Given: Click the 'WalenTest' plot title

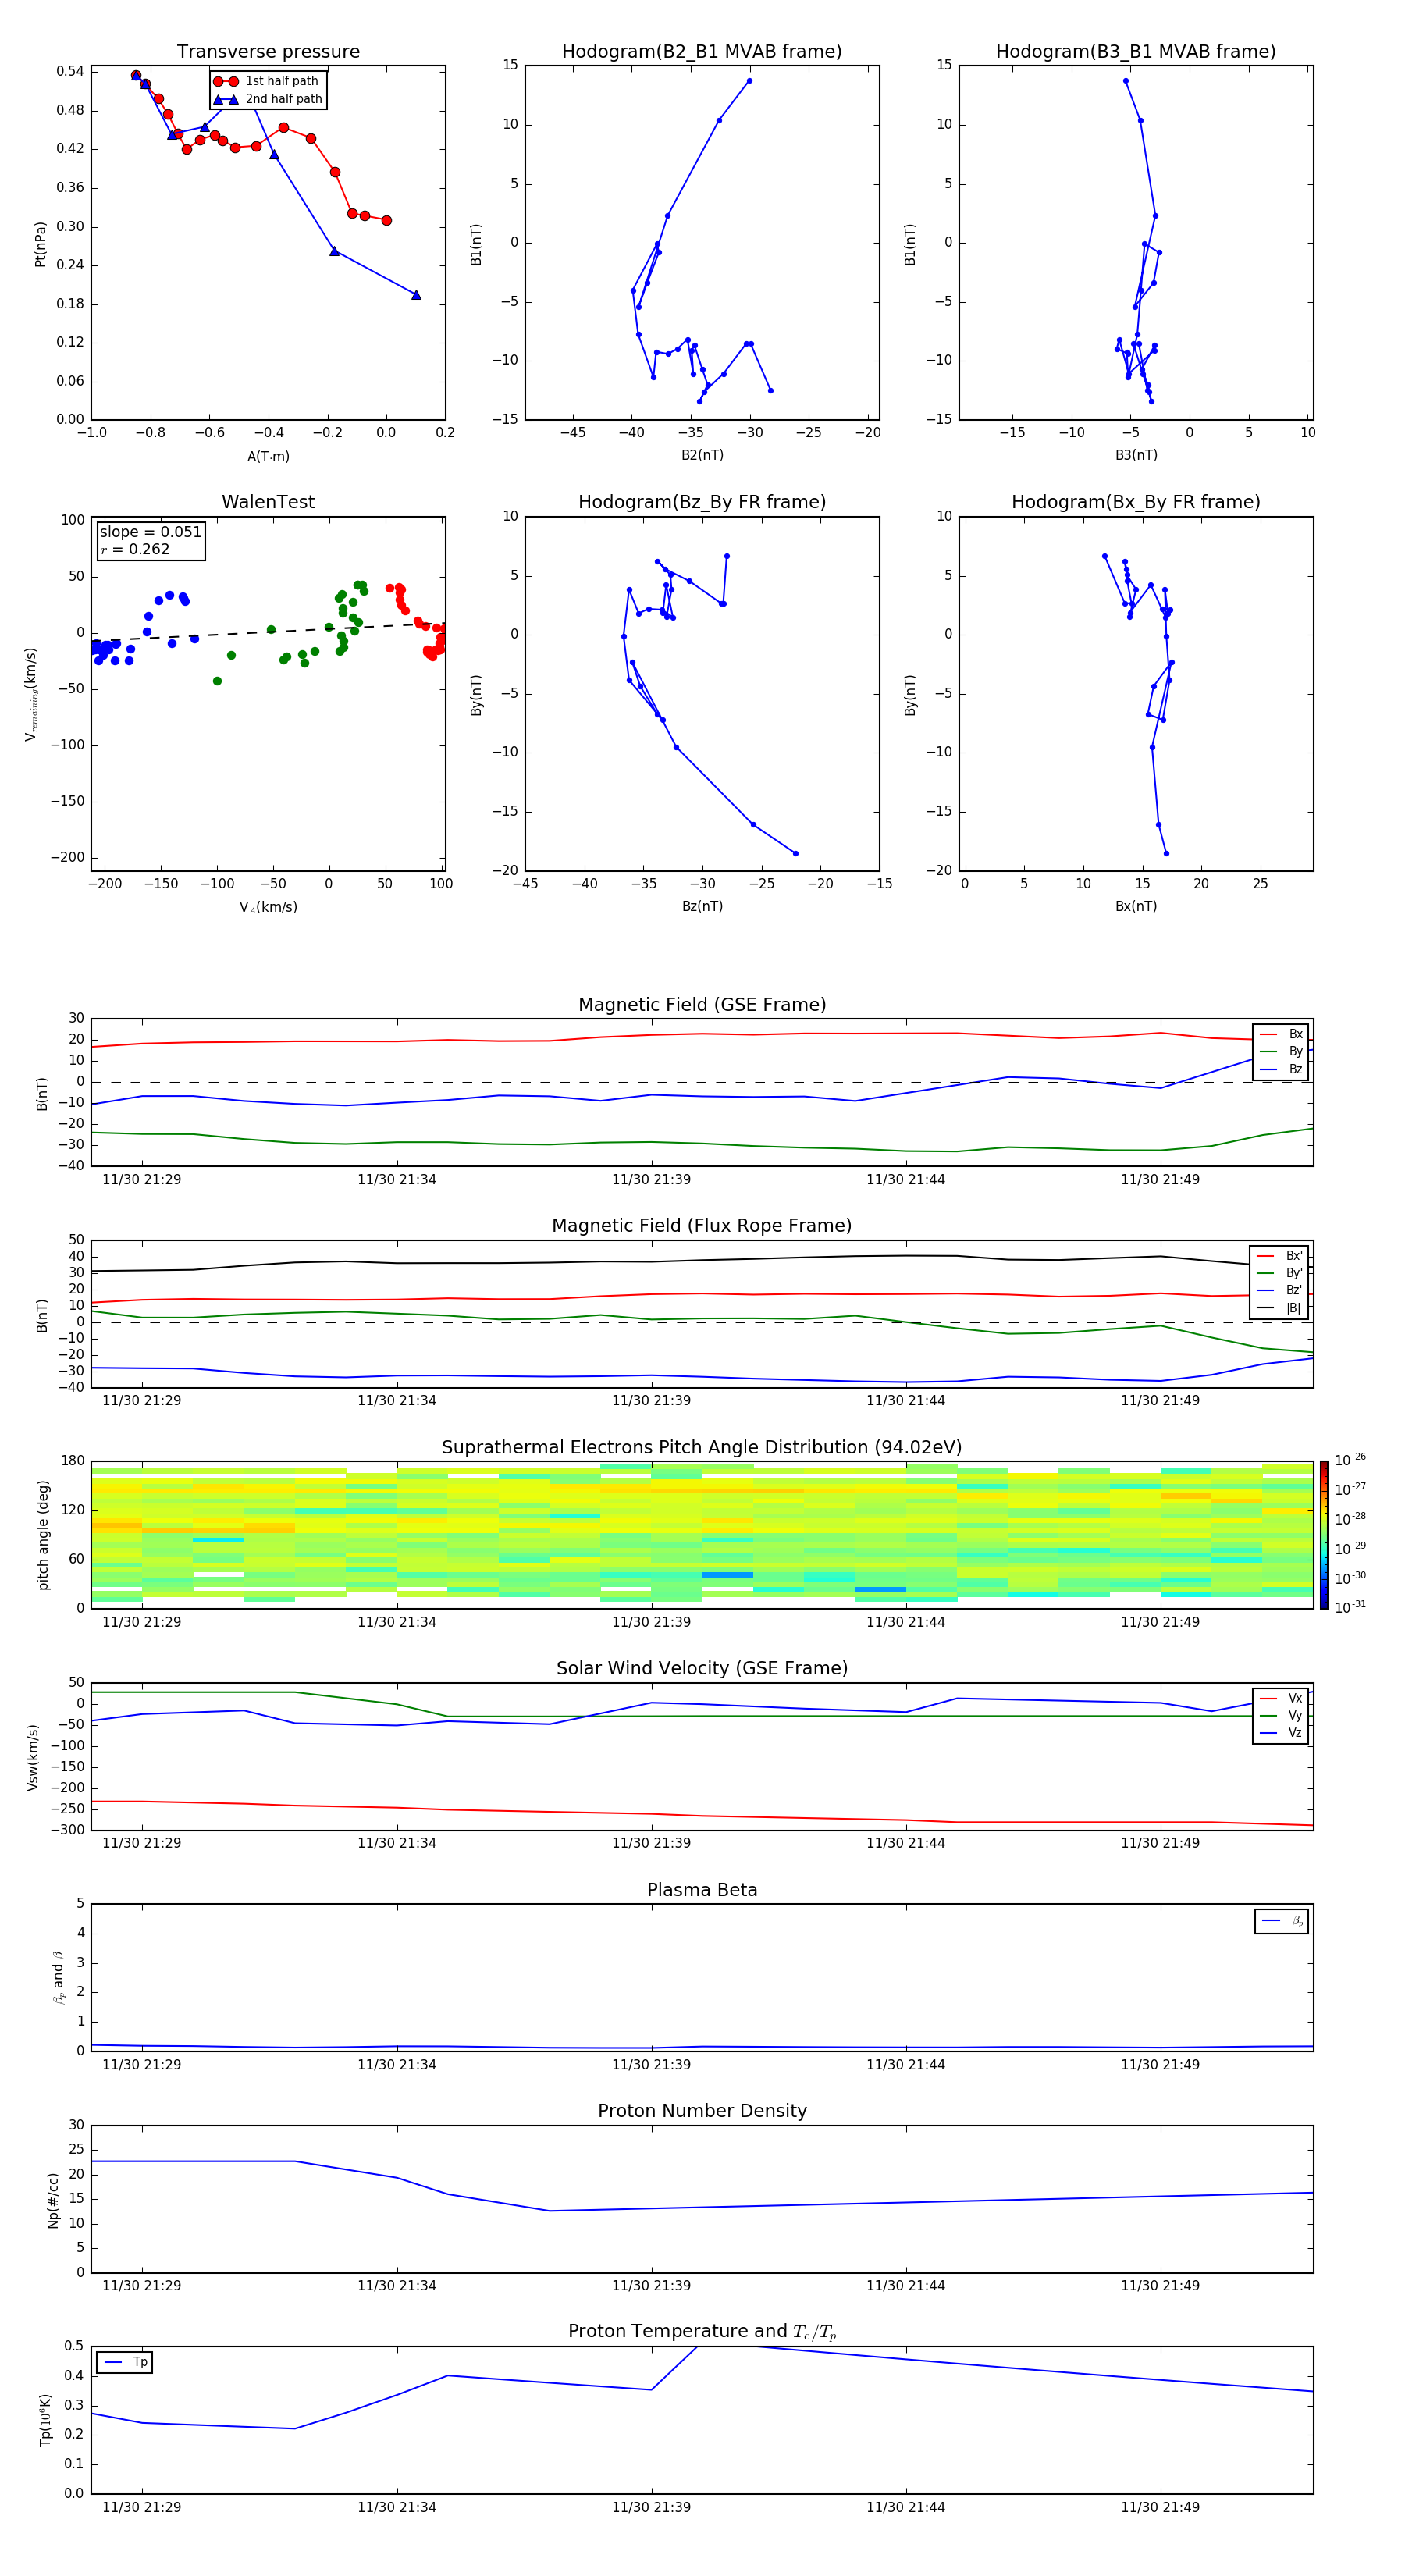Looking at the screenshot, I should (x=268, y=502).
